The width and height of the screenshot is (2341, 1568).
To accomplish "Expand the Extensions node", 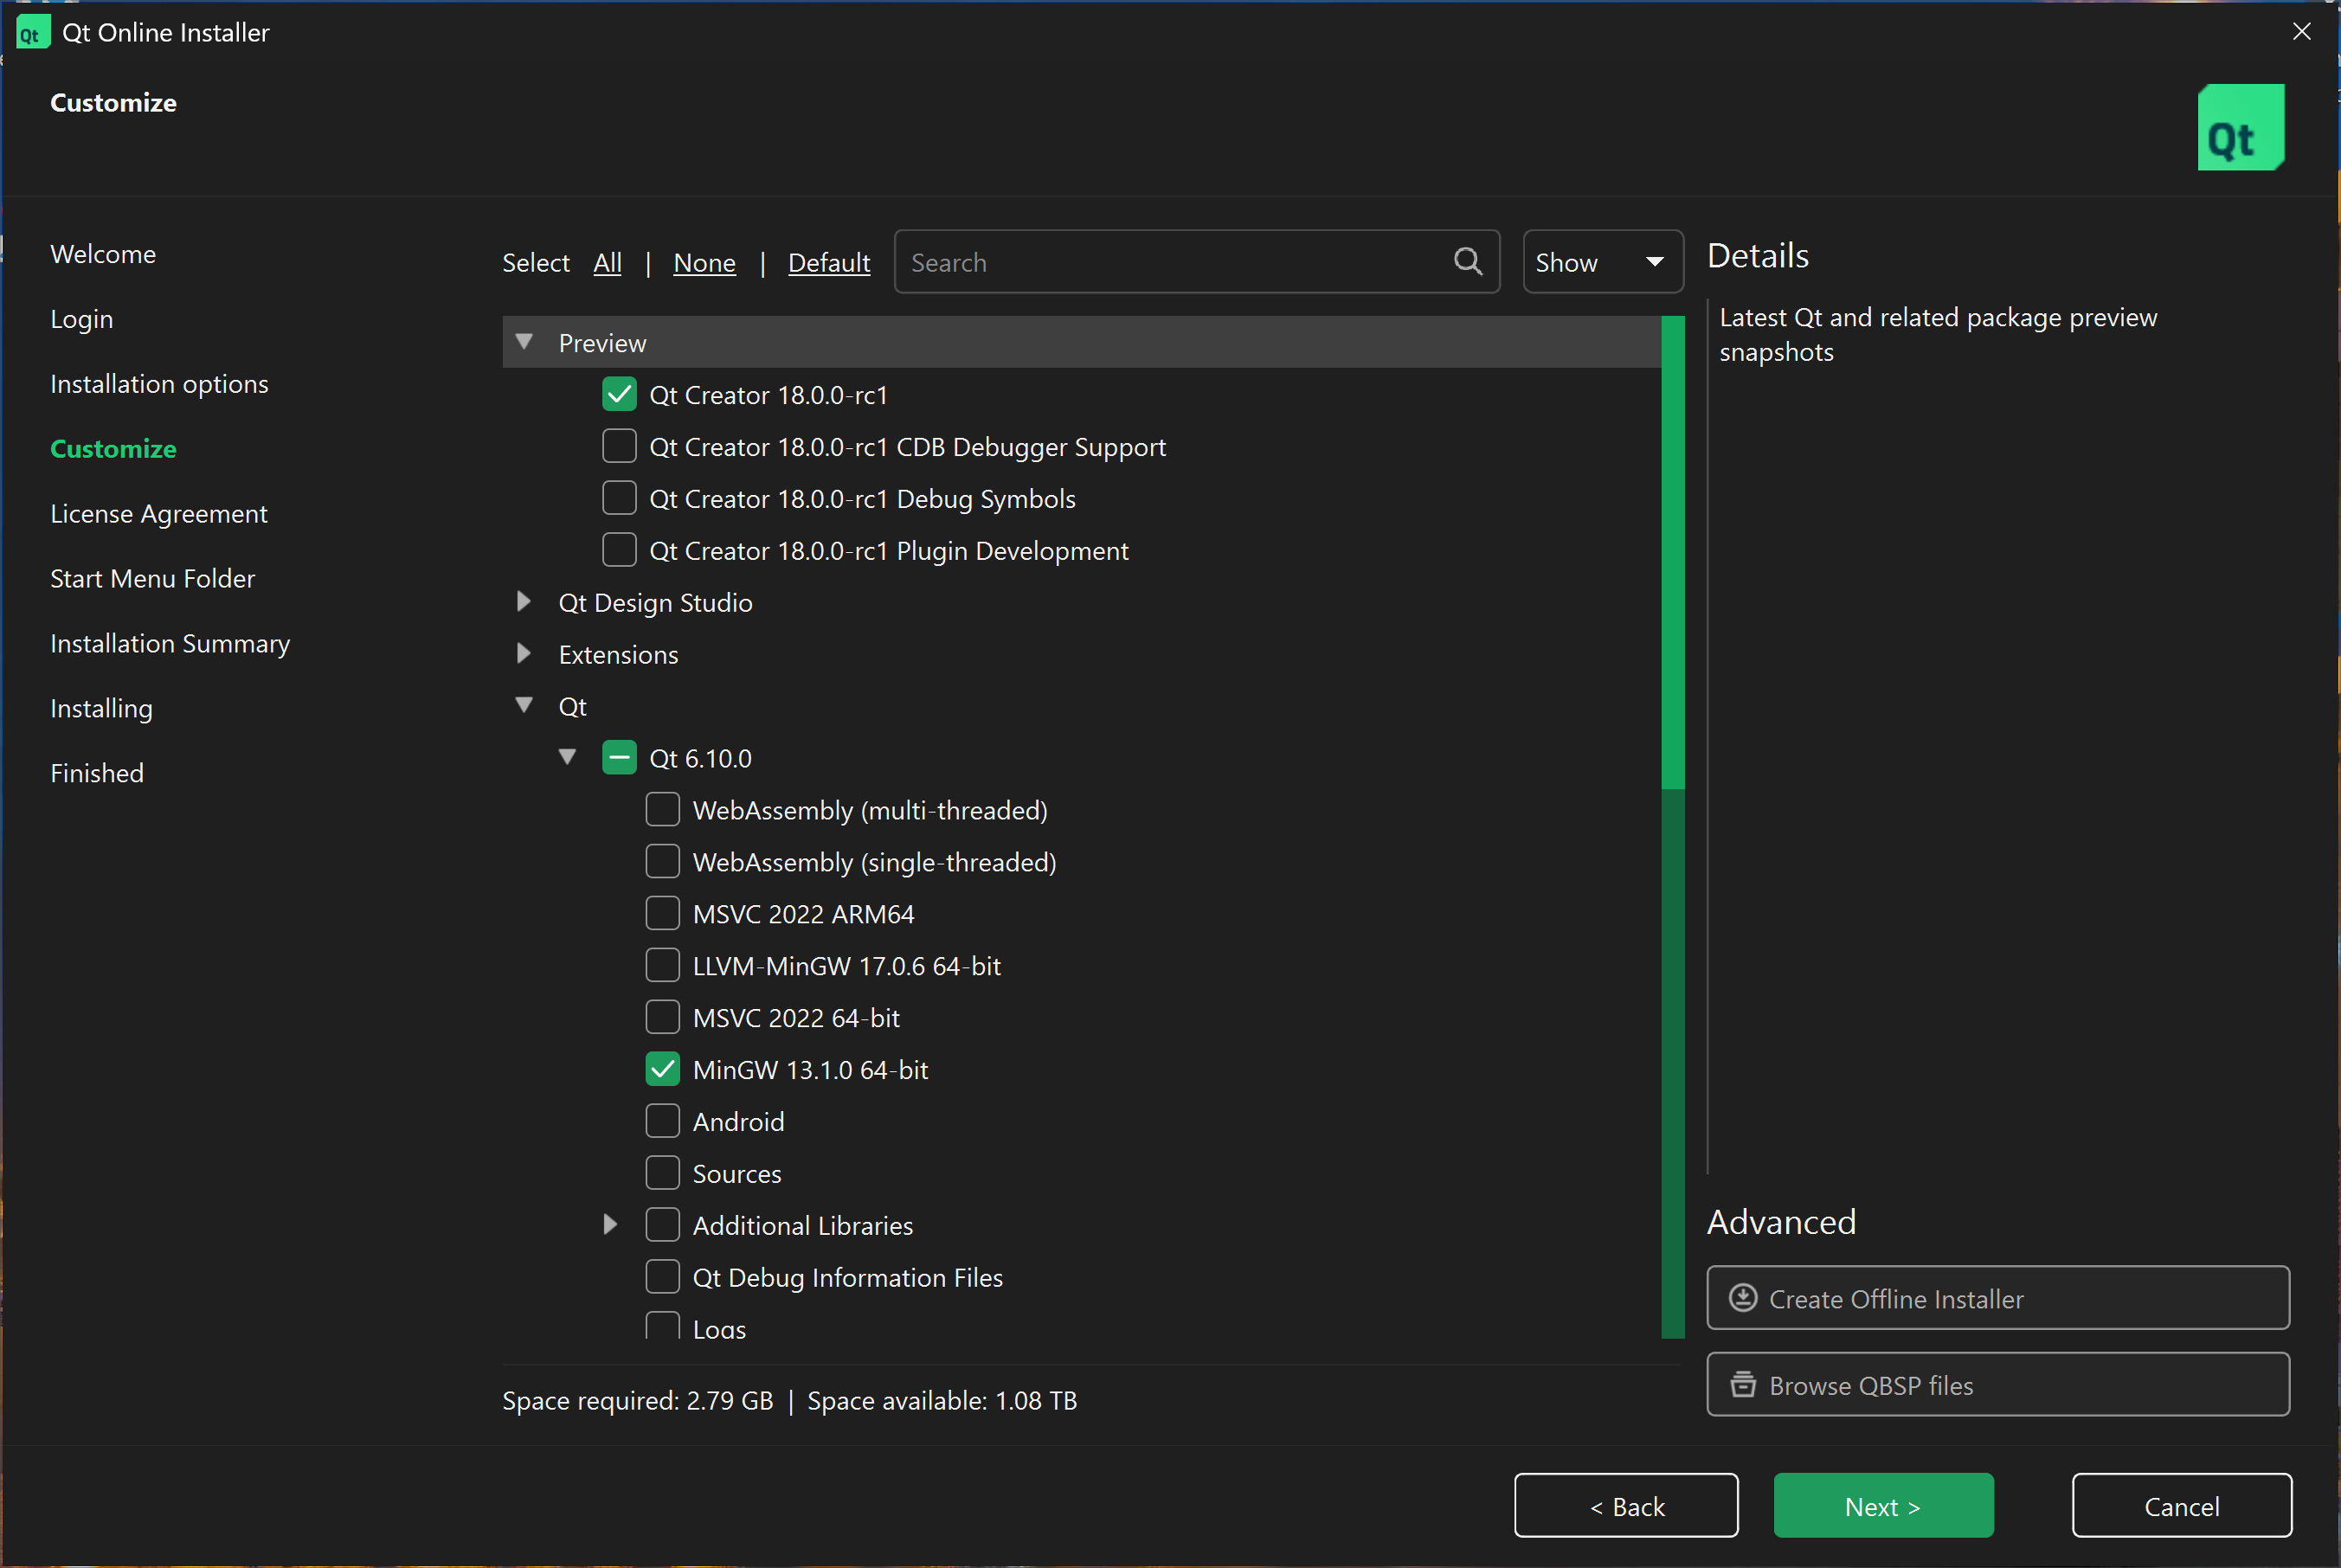I will [523, 653].
